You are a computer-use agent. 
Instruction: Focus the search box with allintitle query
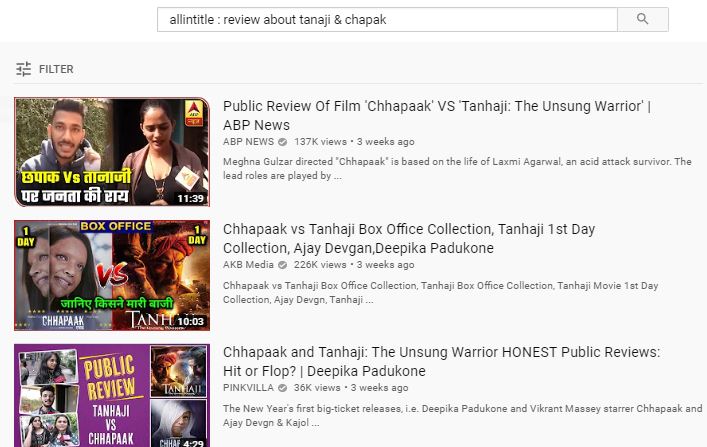click(x=387, y=19)
